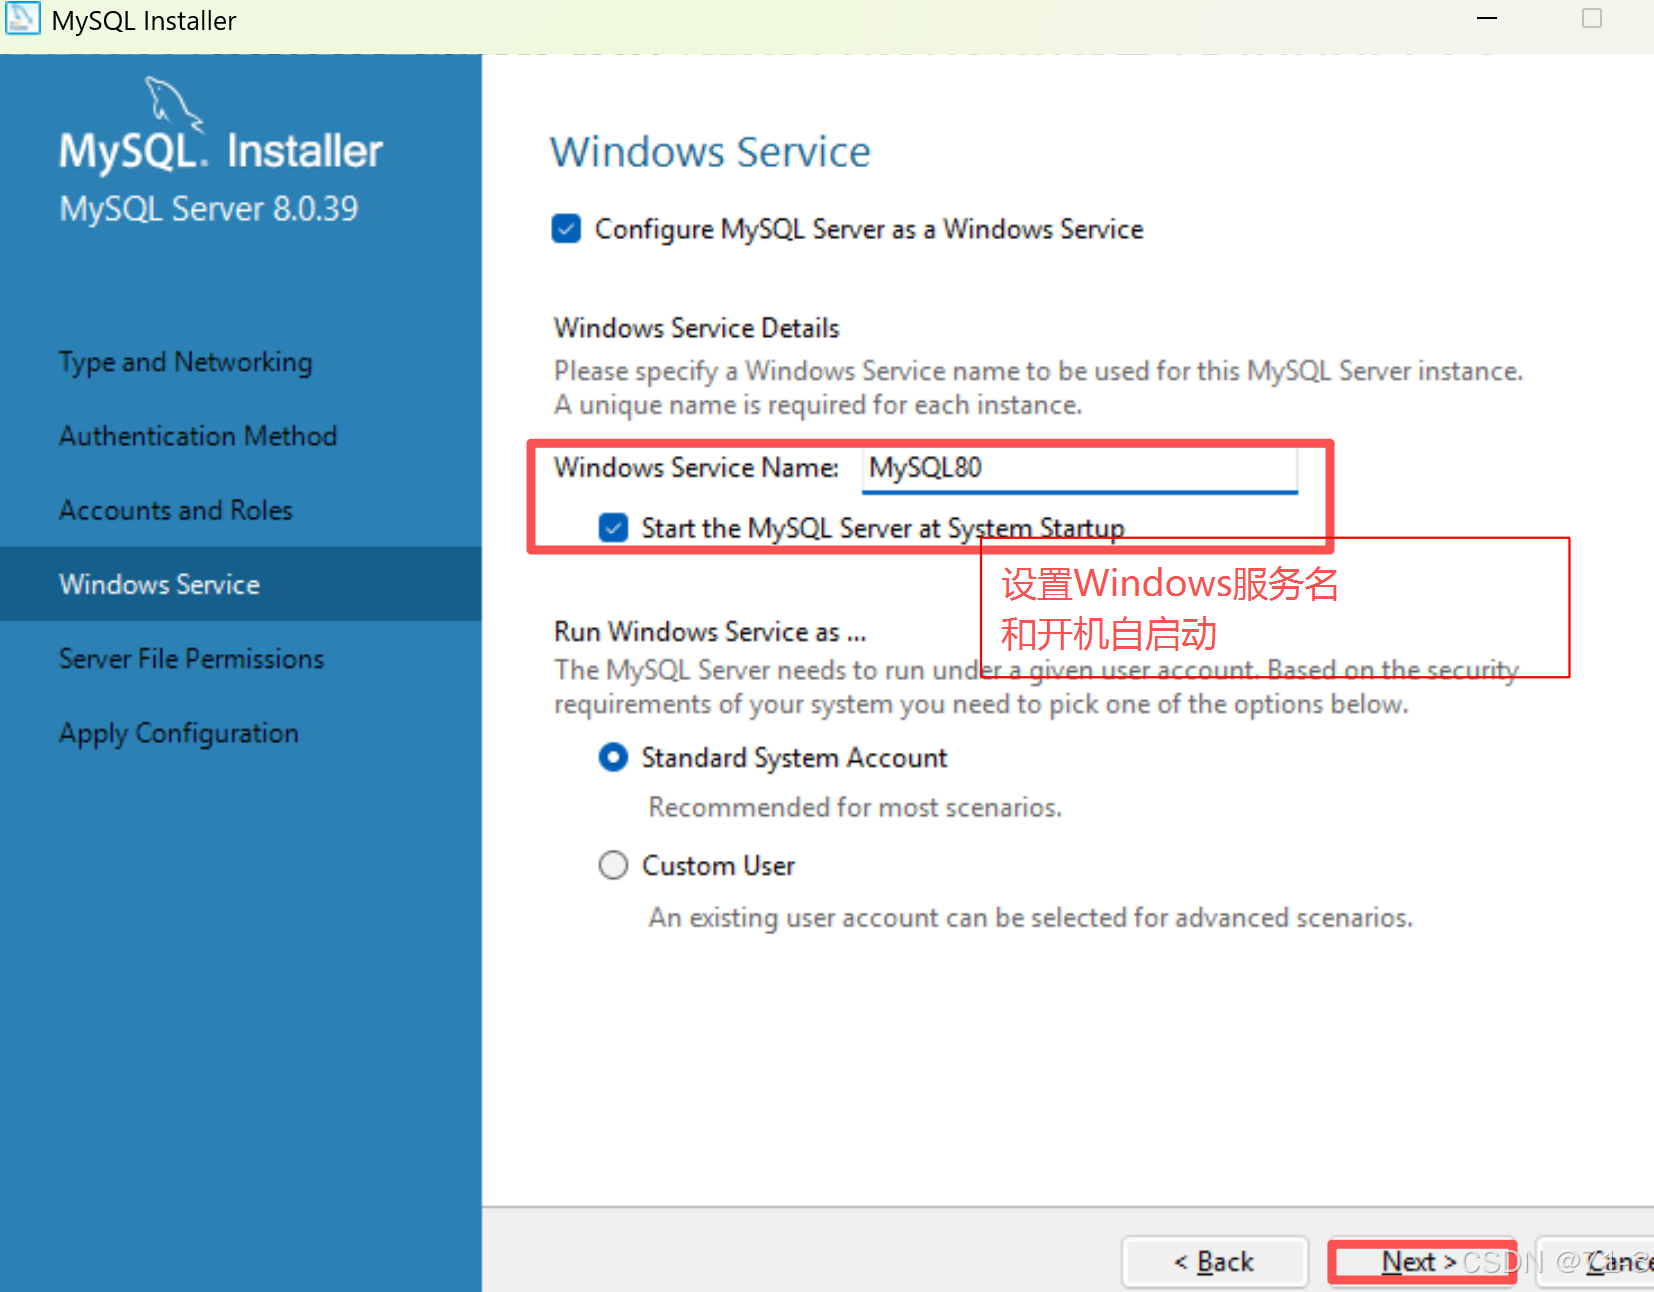Click the Windows Service Name input field
The width and height of the screenshot is (1654, 1292).
pos(1080,468)
